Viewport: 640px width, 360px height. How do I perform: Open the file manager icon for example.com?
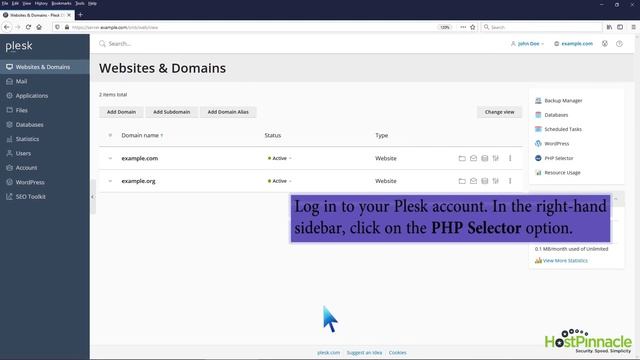tap(462, 158)
